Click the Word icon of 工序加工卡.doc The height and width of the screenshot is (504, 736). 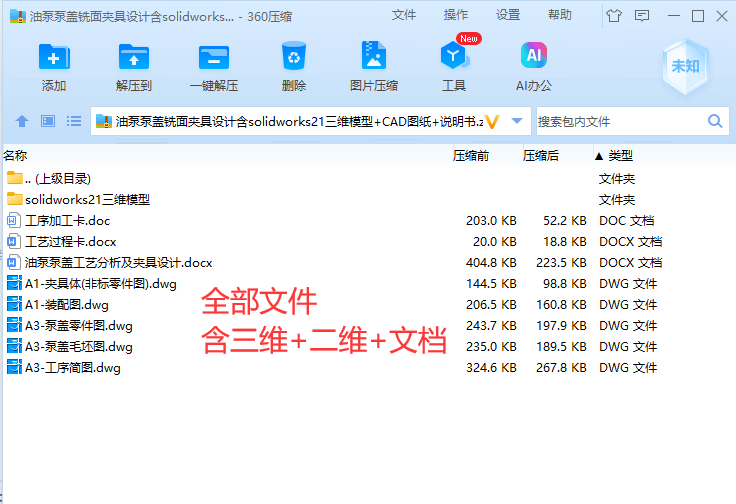click(x=14, y=220)
